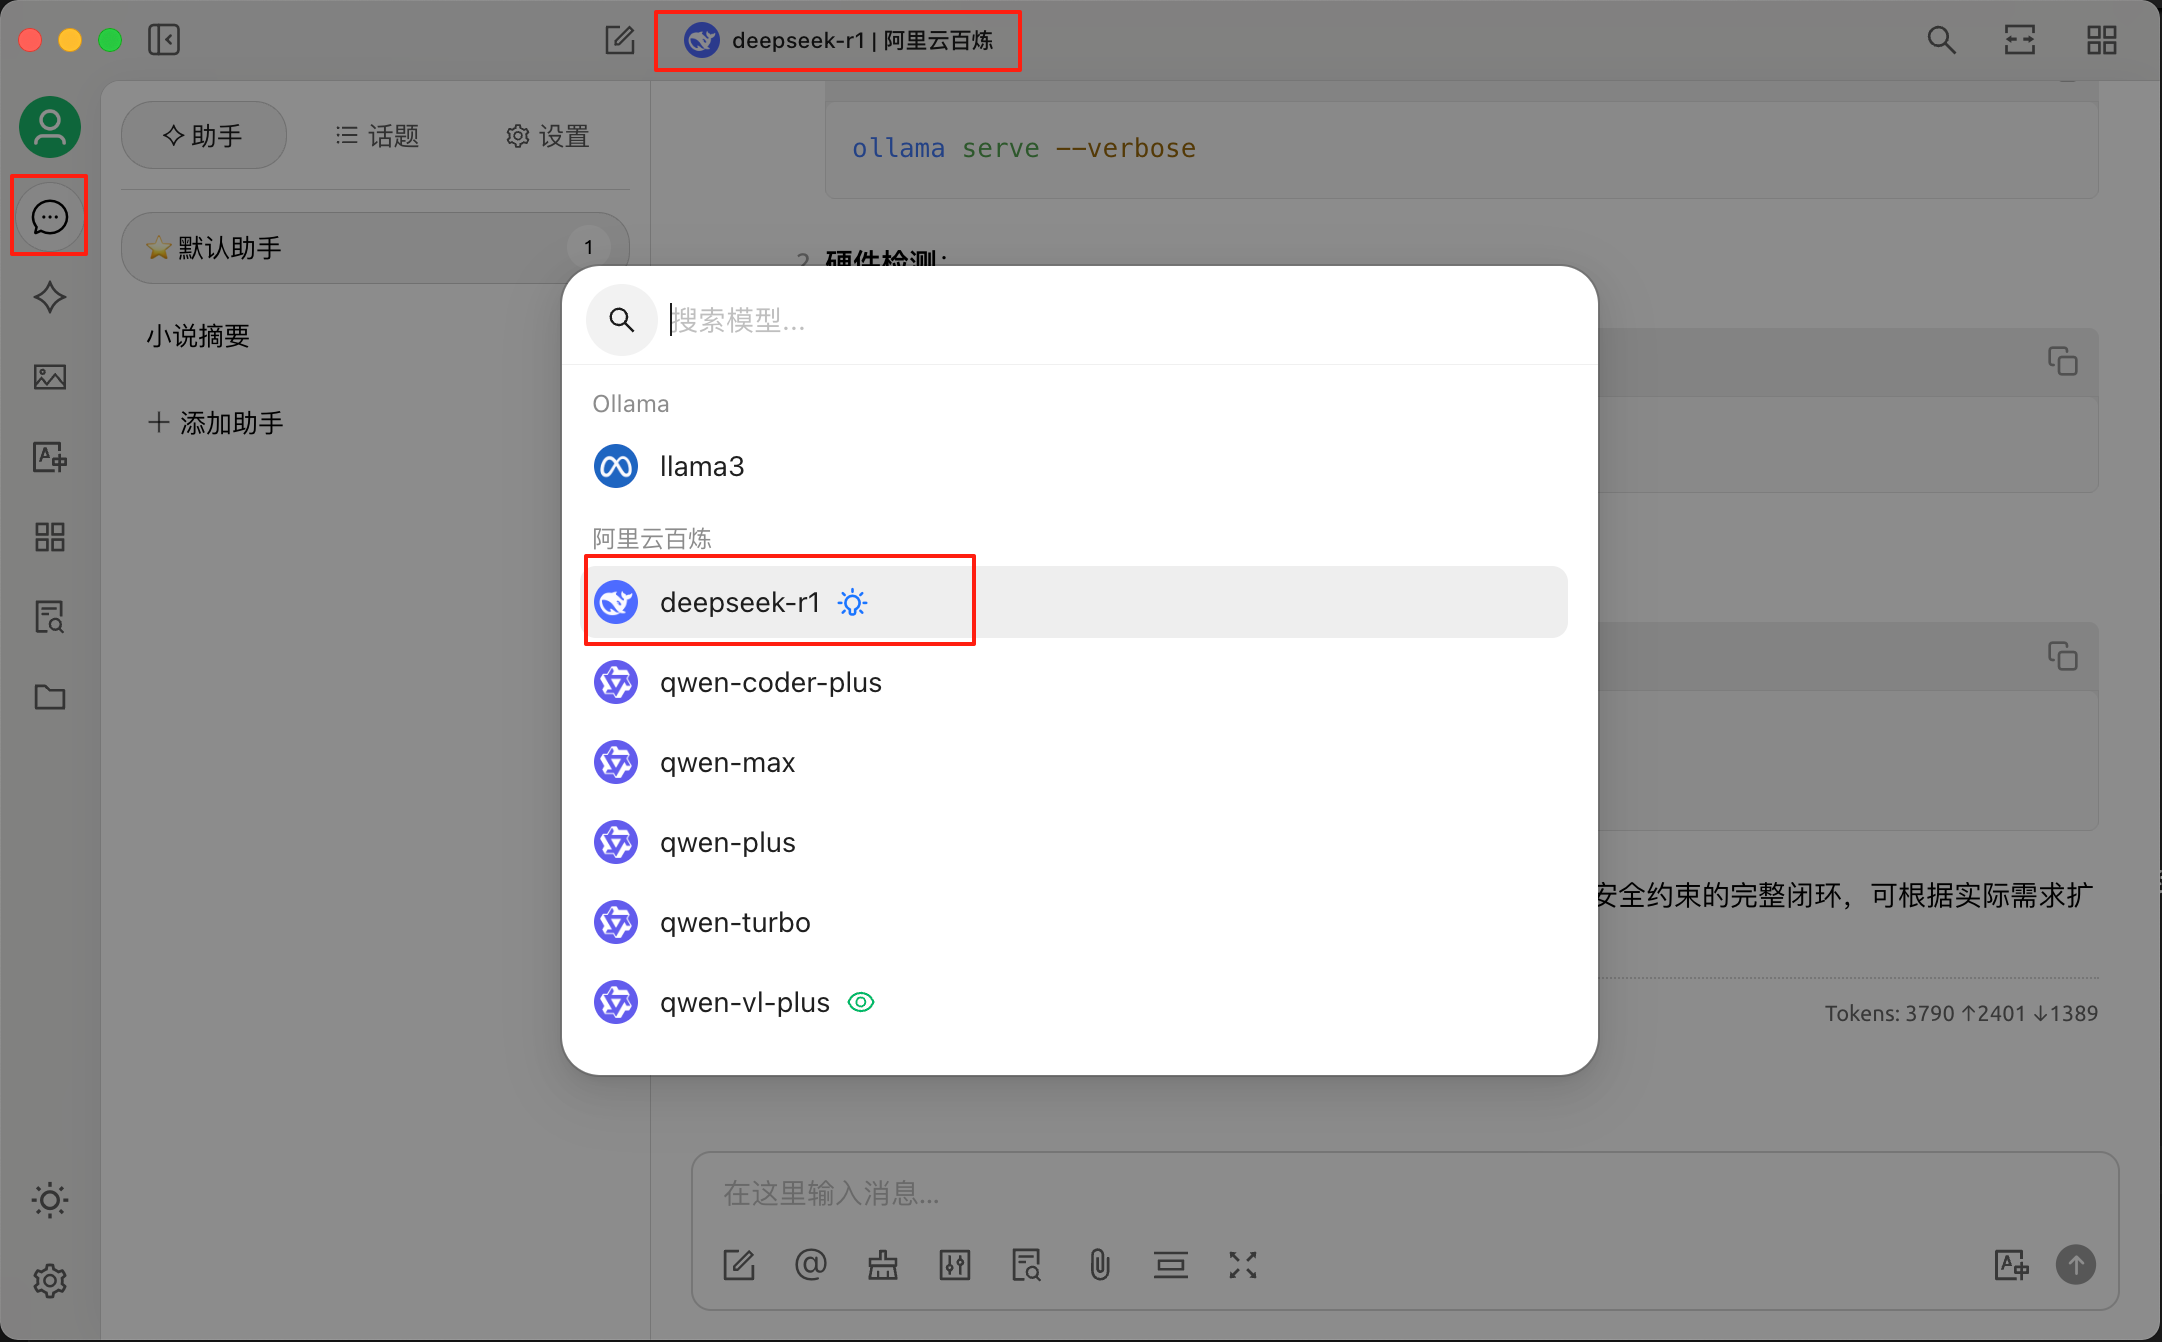Copy the upper code block
The width and height of the screenshot is (2162, 1342).
(2062, 361)
